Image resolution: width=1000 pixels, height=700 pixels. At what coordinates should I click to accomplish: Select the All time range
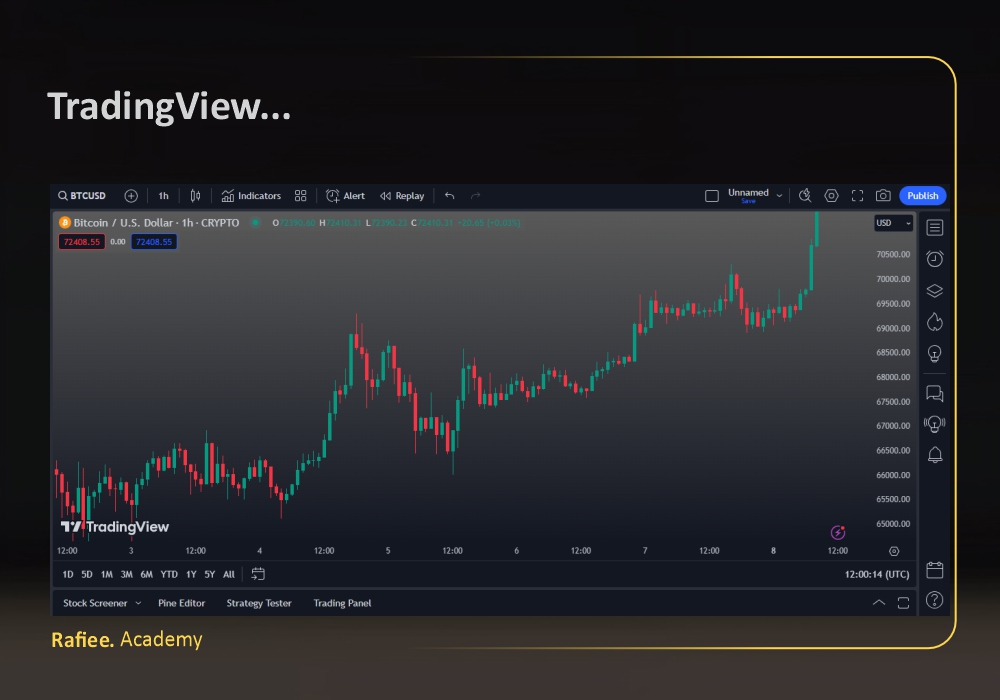click(229, 574)
